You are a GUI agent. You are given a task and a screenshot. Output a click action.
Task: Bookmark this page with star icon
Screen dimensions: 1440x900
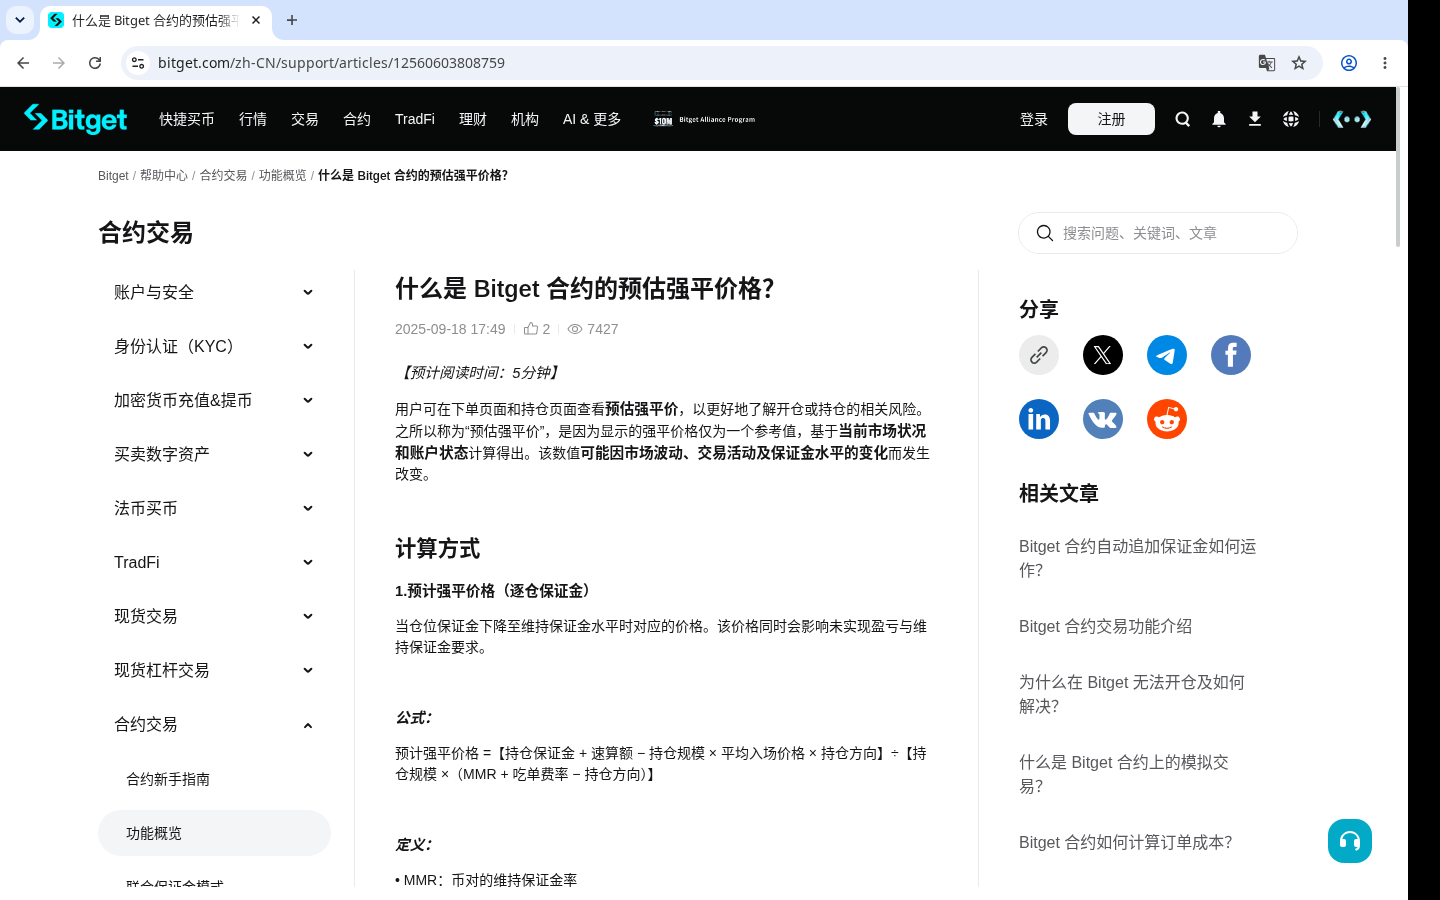1299,63
